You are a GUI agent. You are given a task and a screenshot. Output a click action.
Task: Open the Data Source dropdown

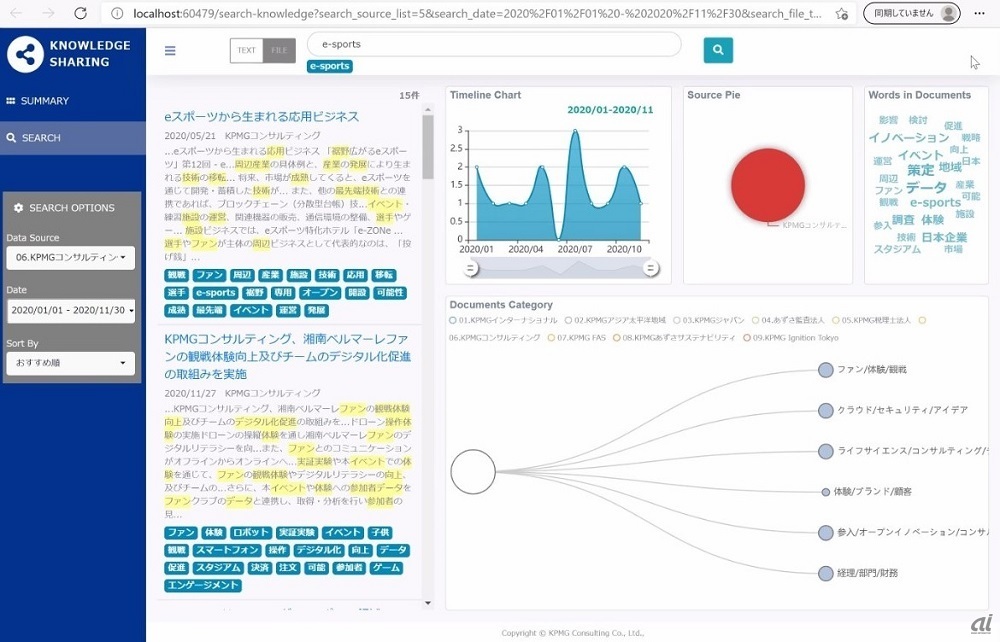pos(71,258)
